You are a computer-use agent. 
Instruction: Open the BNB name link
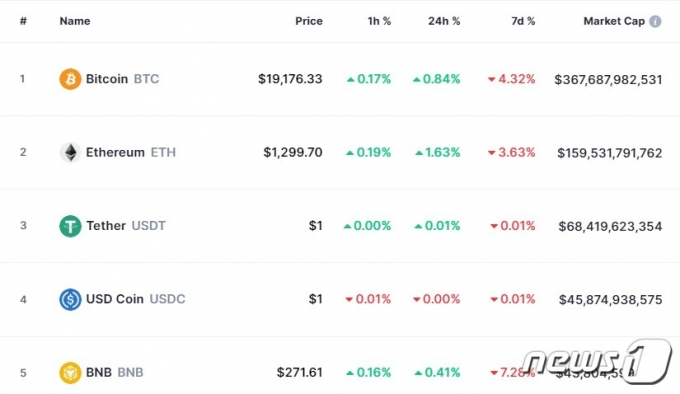114,372
